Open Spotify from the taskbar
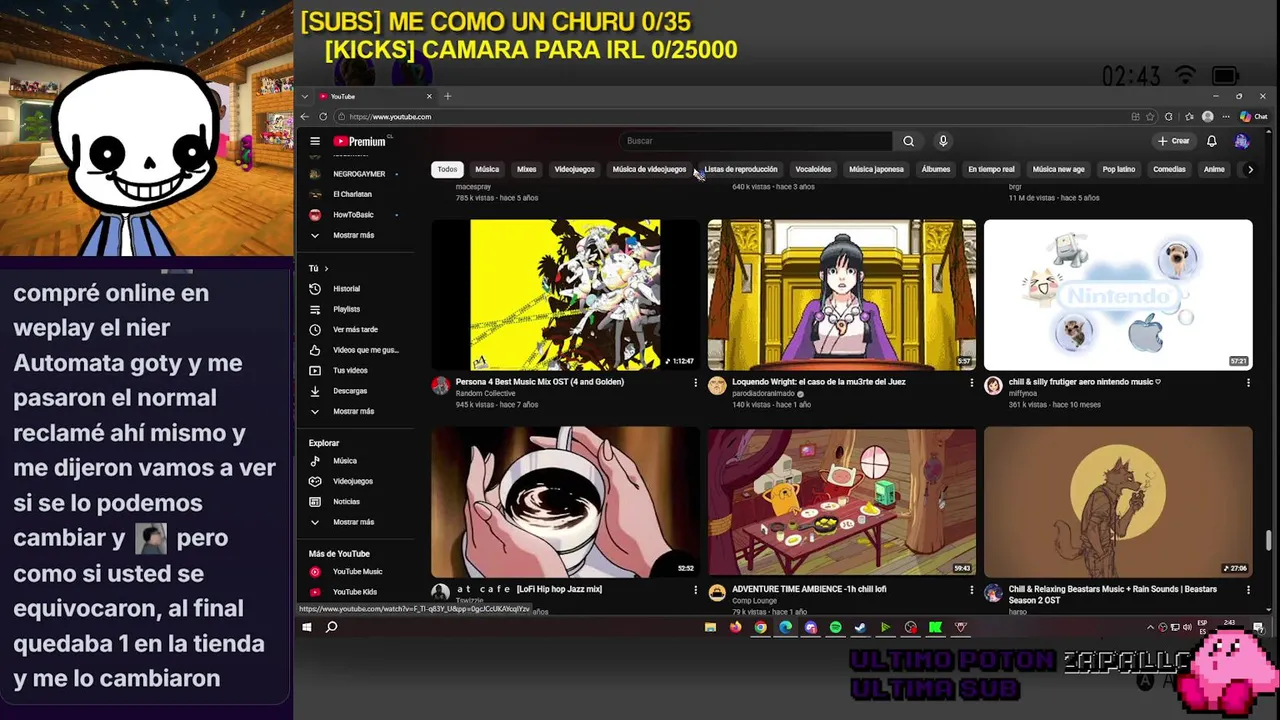 836,627
